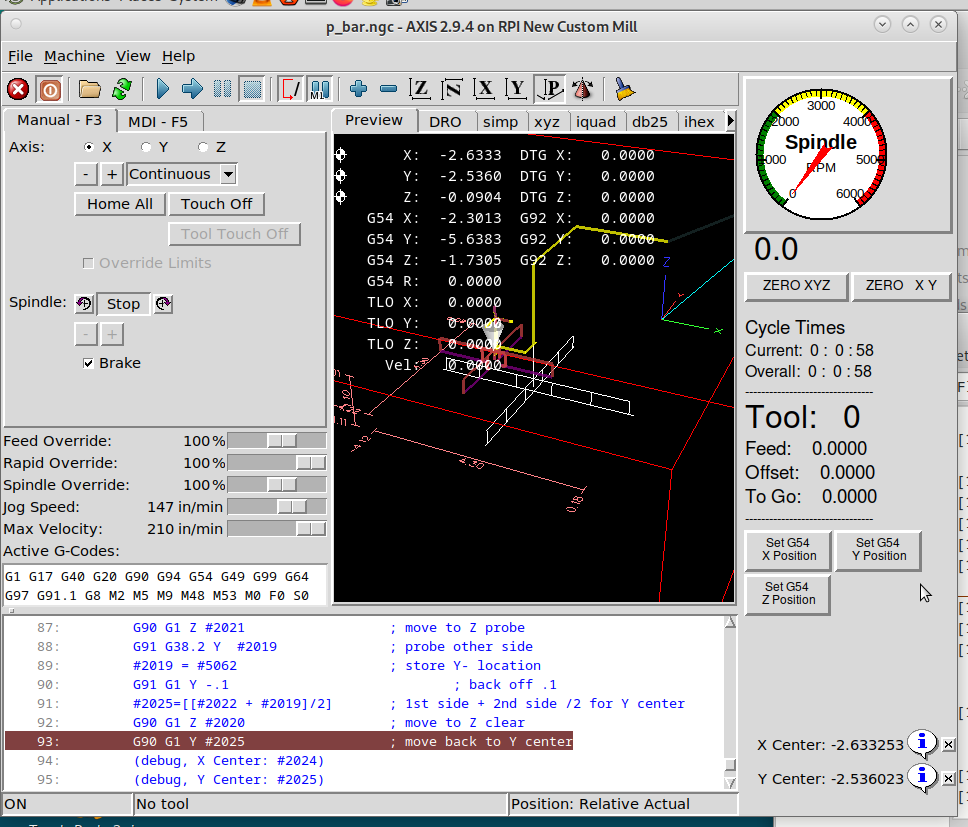Viewport: 968px width, 827px height.
Task: Reload the current file with green arrows
Action: (x=122, y=89)
